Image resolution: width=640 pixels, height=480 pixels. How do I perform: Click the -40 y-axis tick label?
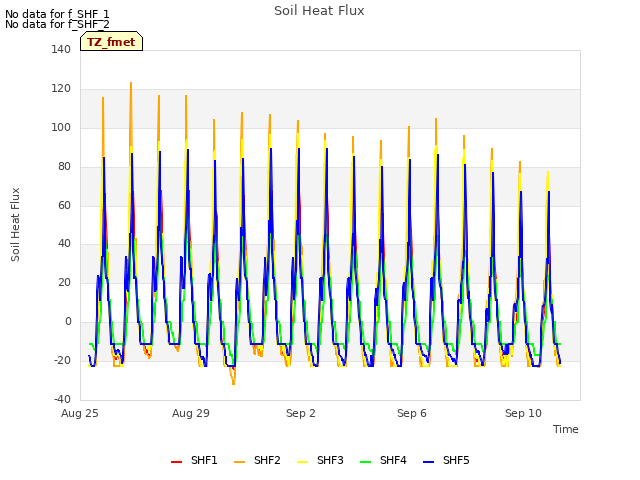click(x=62, y=399)
